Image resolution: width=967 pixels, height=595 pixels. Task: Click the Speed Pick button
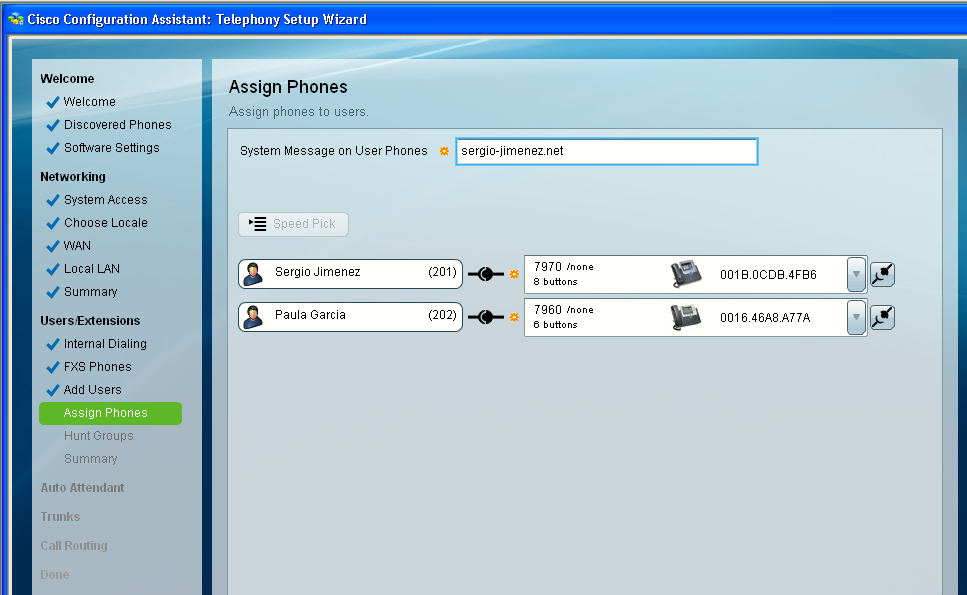294,224
